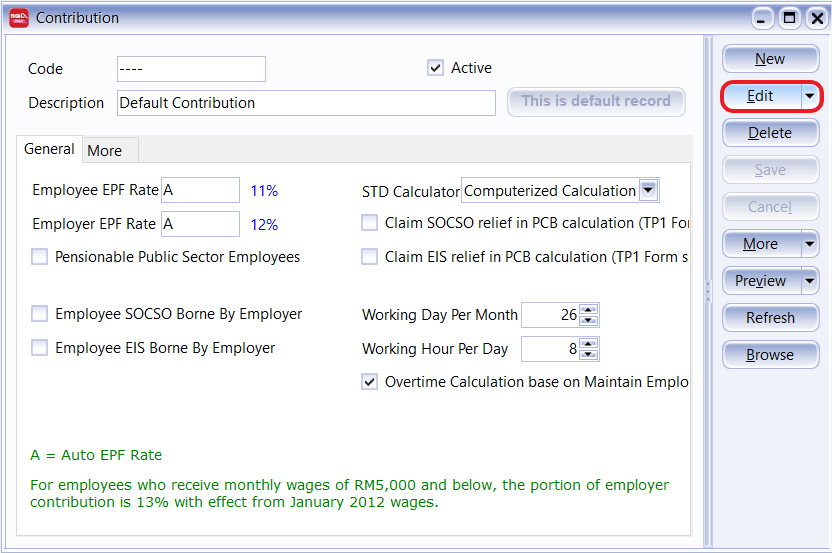
Task: Expand the Edit button dropdown arrow
Action: (x=810, y=96)
